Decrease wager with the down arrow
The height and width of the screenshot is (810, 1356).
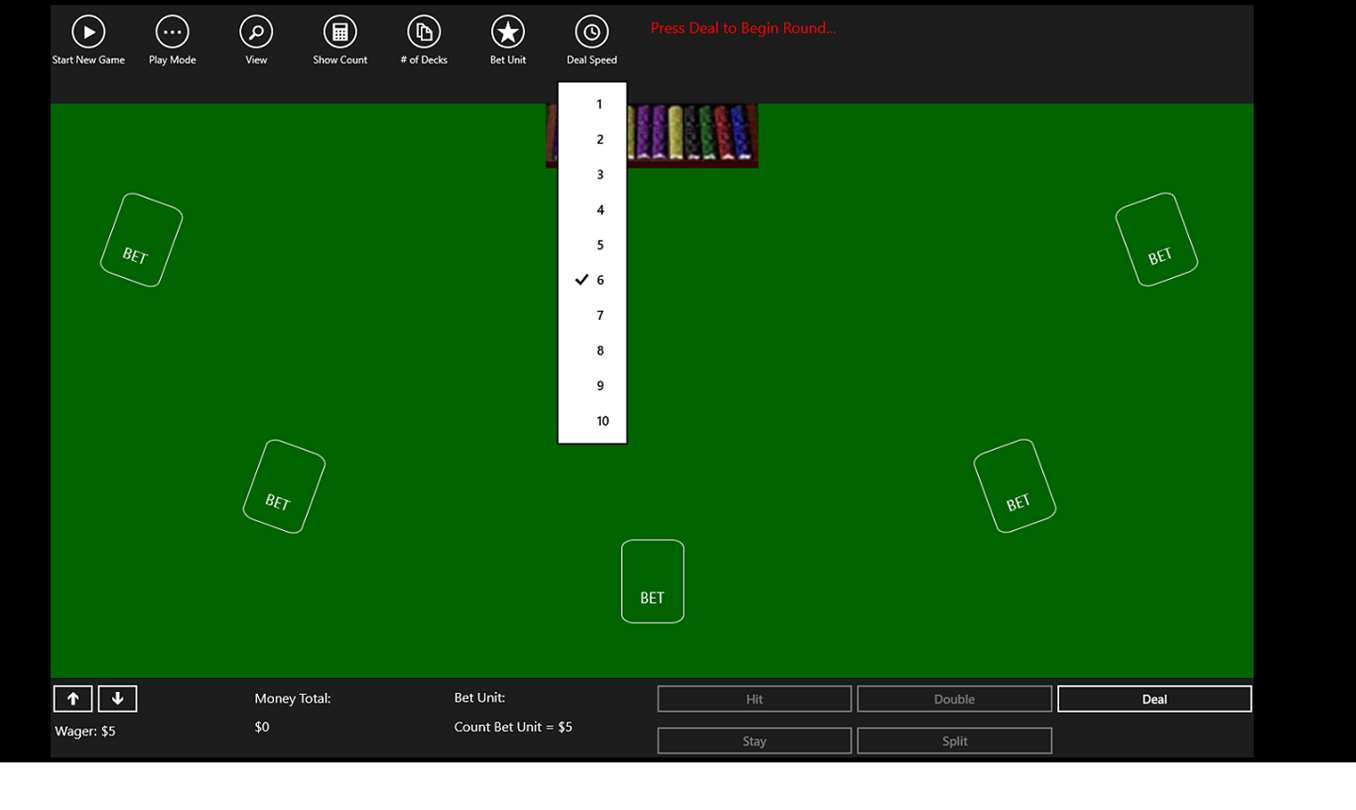coord(117,699)
